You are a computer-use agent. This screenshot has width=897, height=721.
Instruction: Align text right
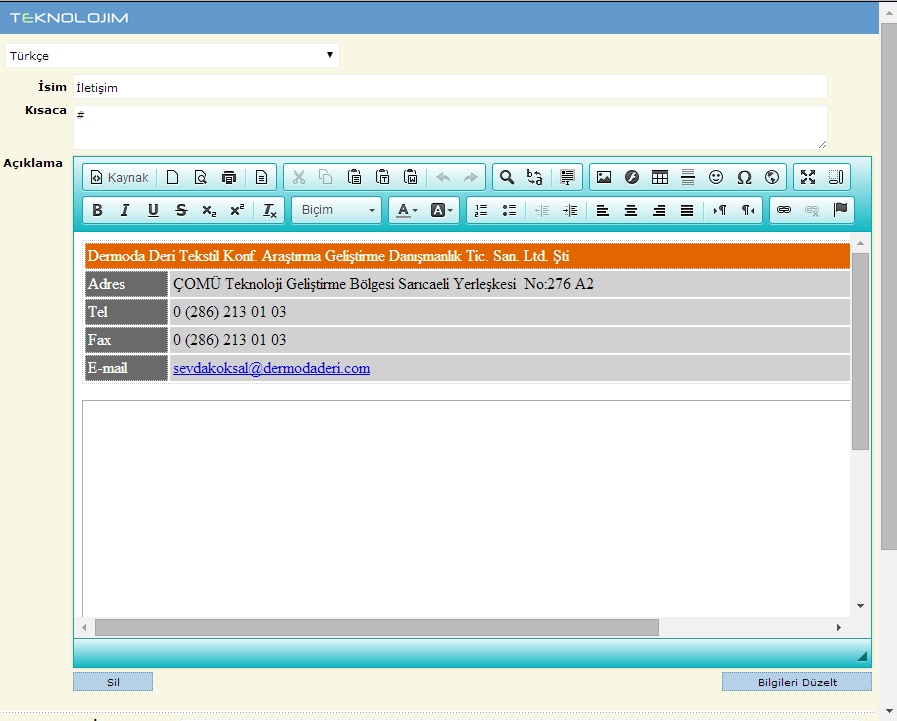659,210
